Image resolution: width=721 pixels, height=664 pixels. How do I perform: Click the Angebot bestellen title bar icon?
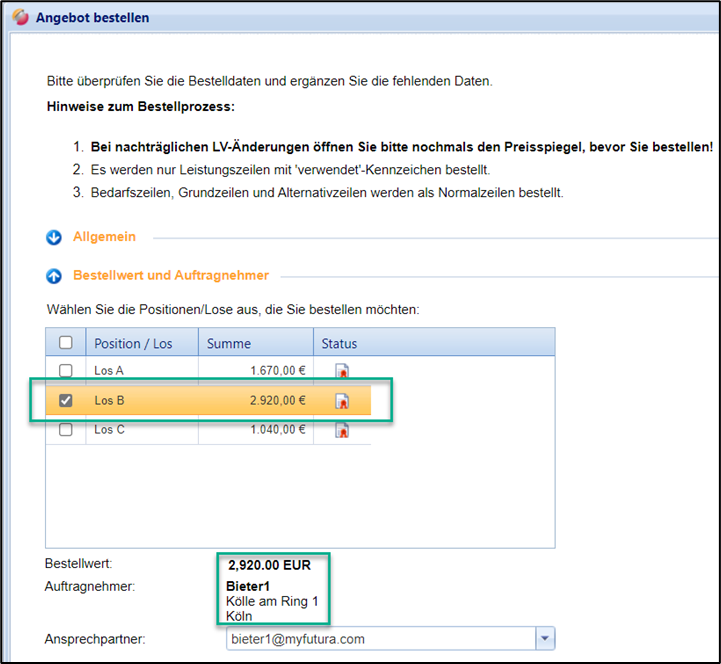(20, 18)
